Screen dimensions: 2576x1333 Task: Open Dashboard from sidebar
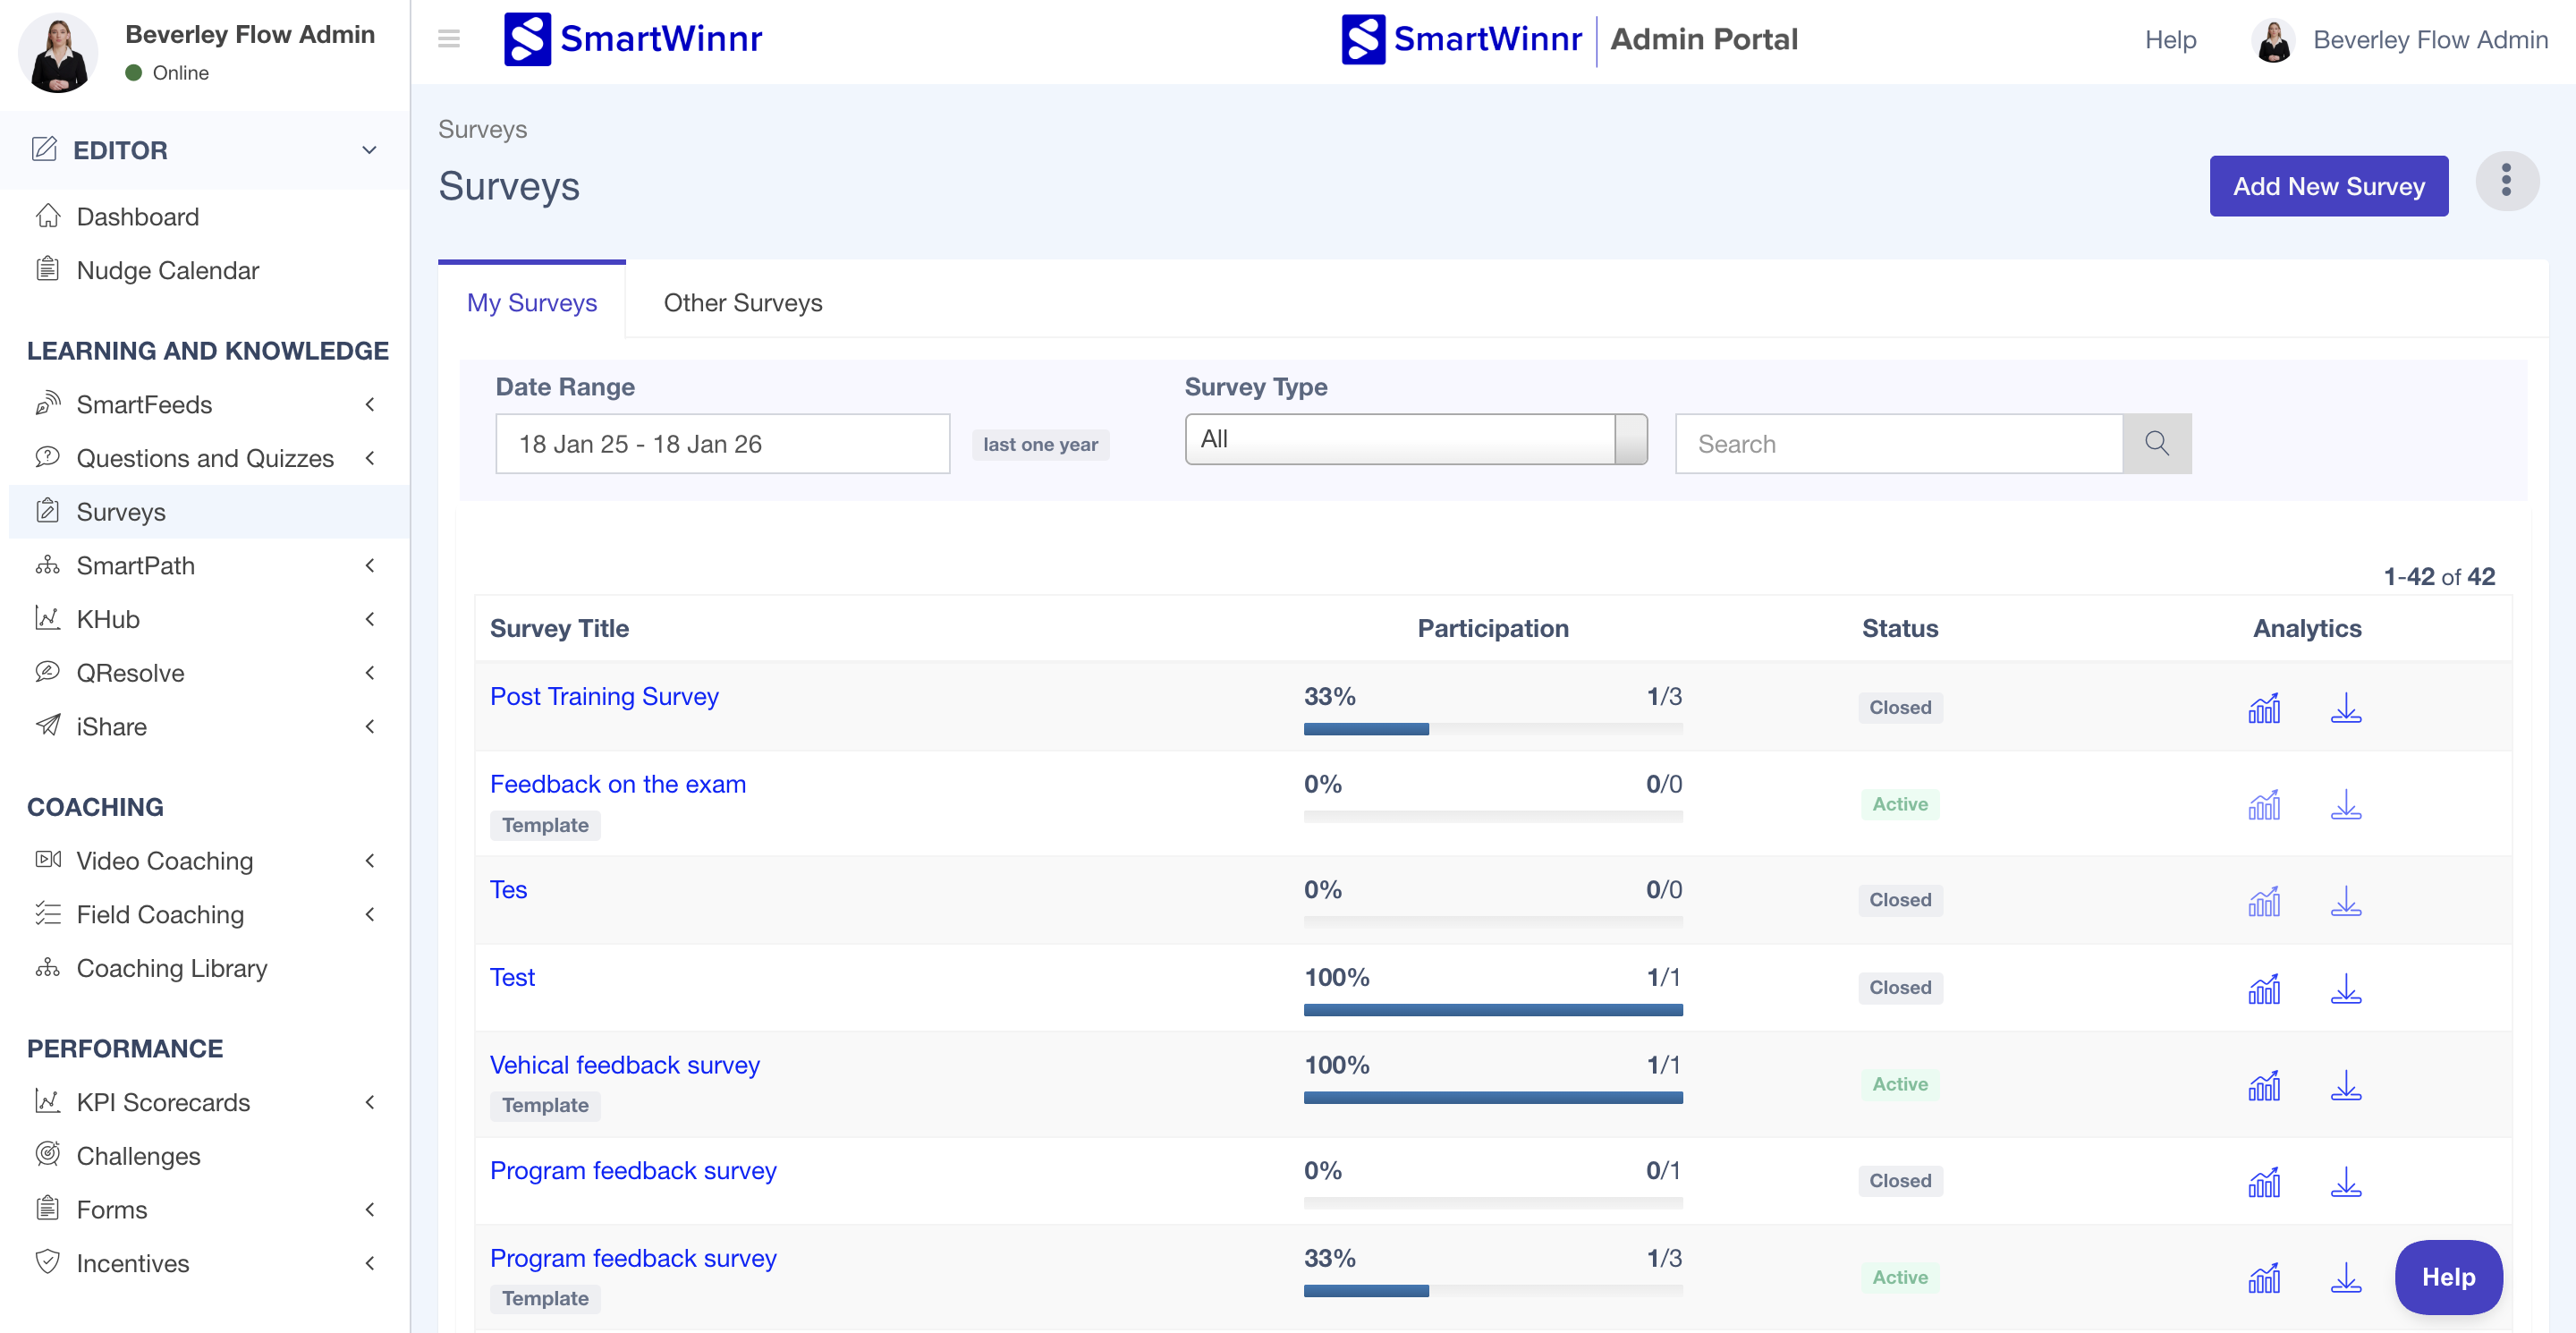point(137,217)
